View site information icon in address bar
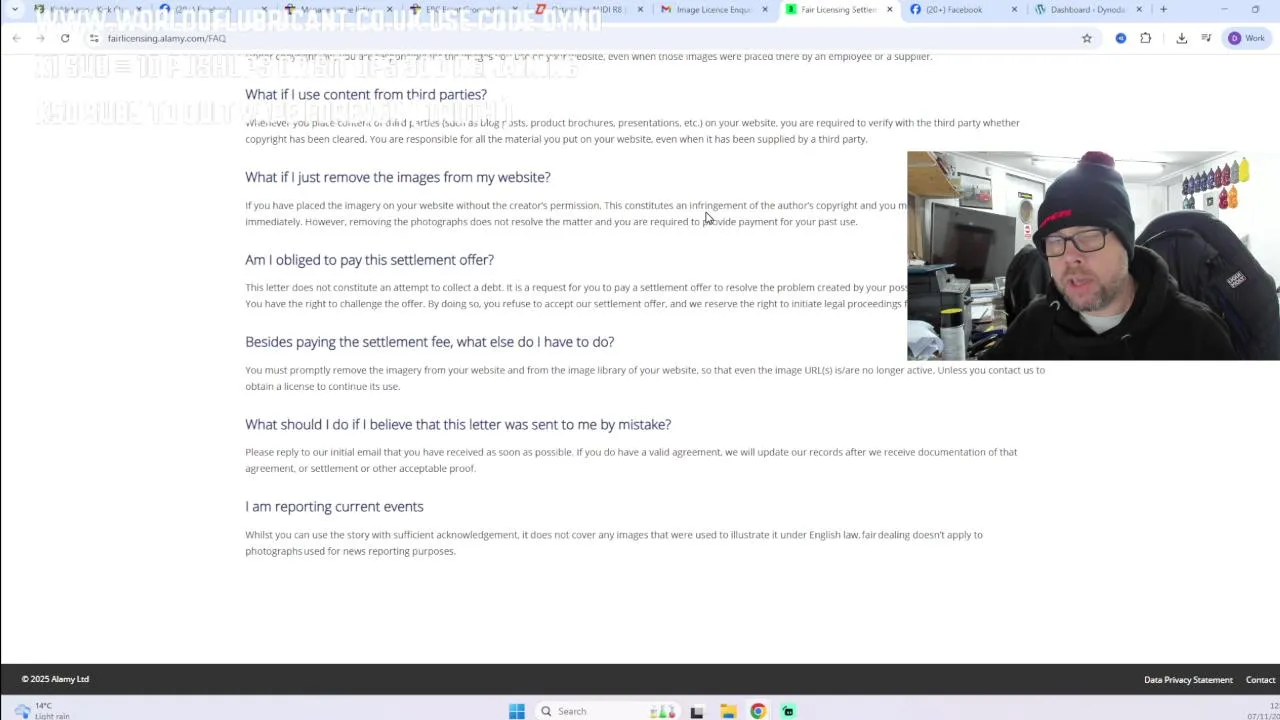Image resolution: width=1280 pixels, height=720 pixels. (93, 38)
